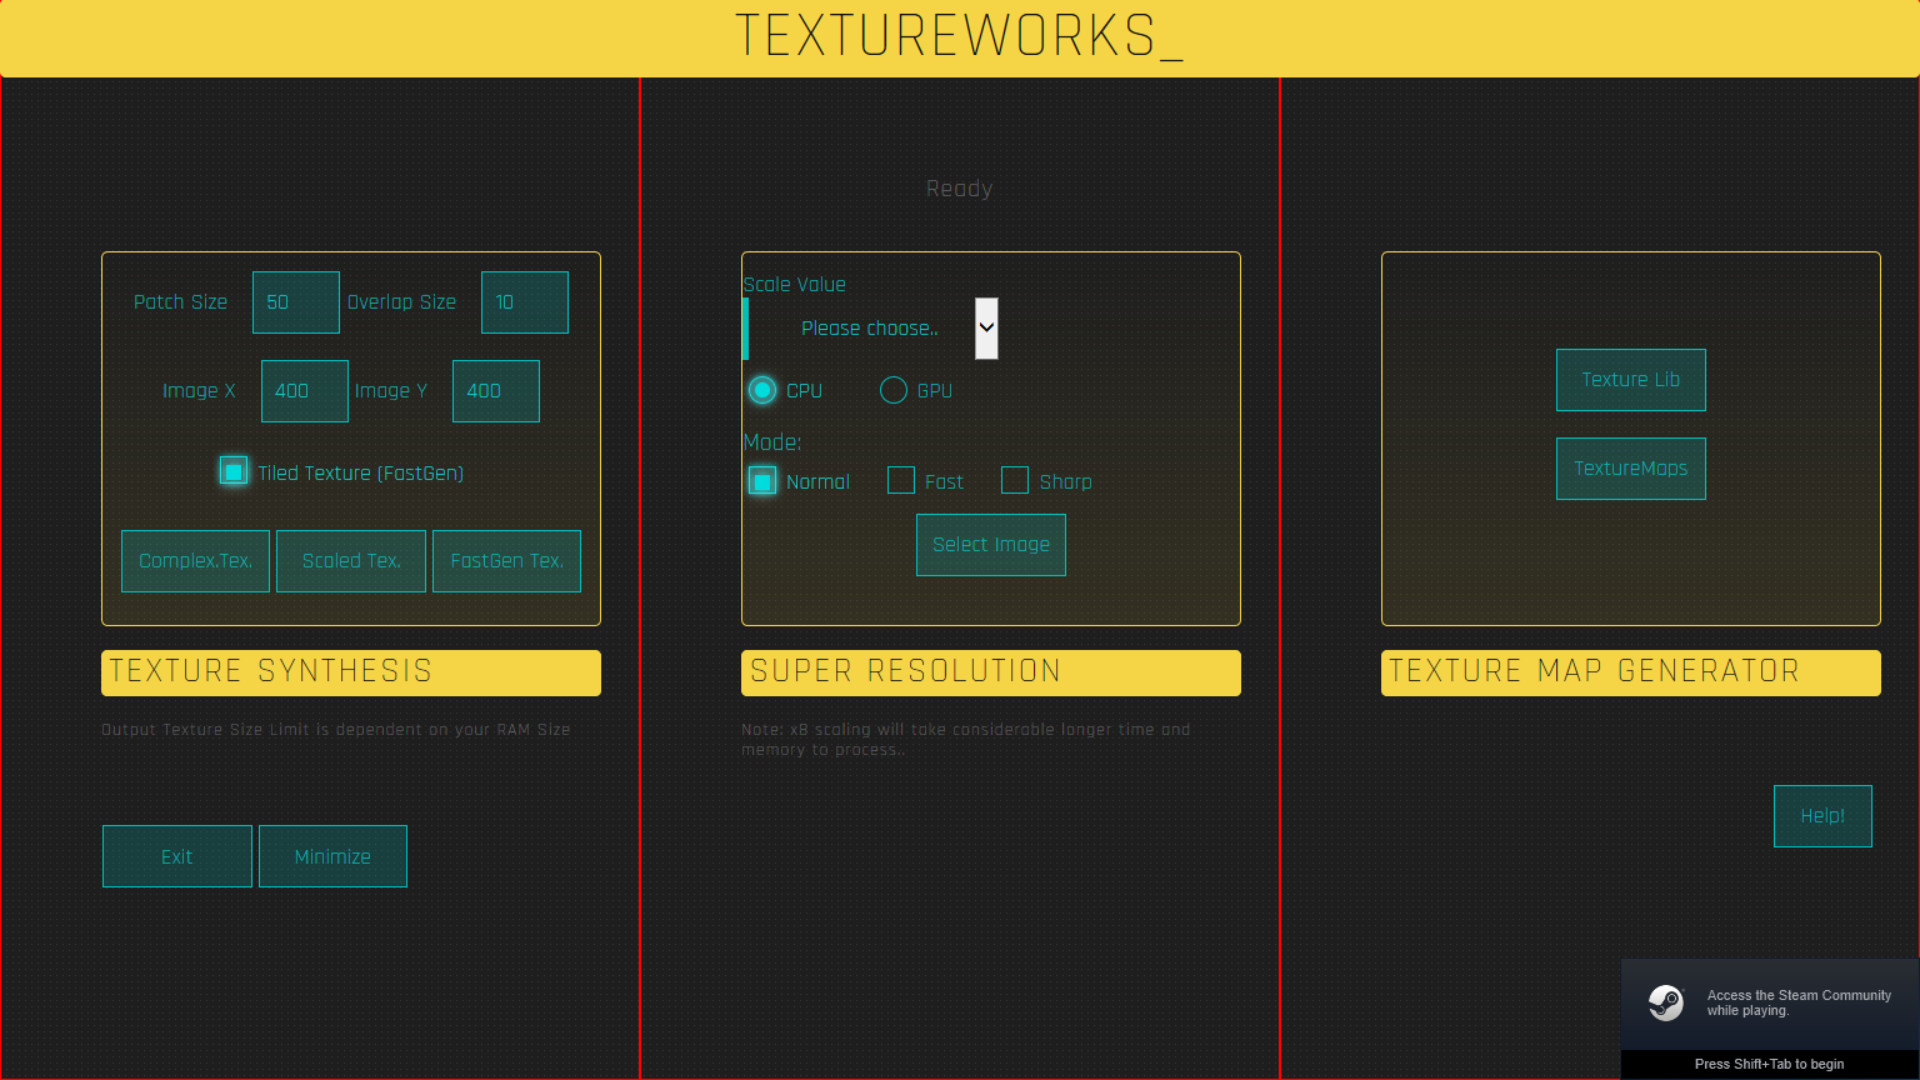Open the Scale Value dropdown arrow

click(x=986, y=328)
